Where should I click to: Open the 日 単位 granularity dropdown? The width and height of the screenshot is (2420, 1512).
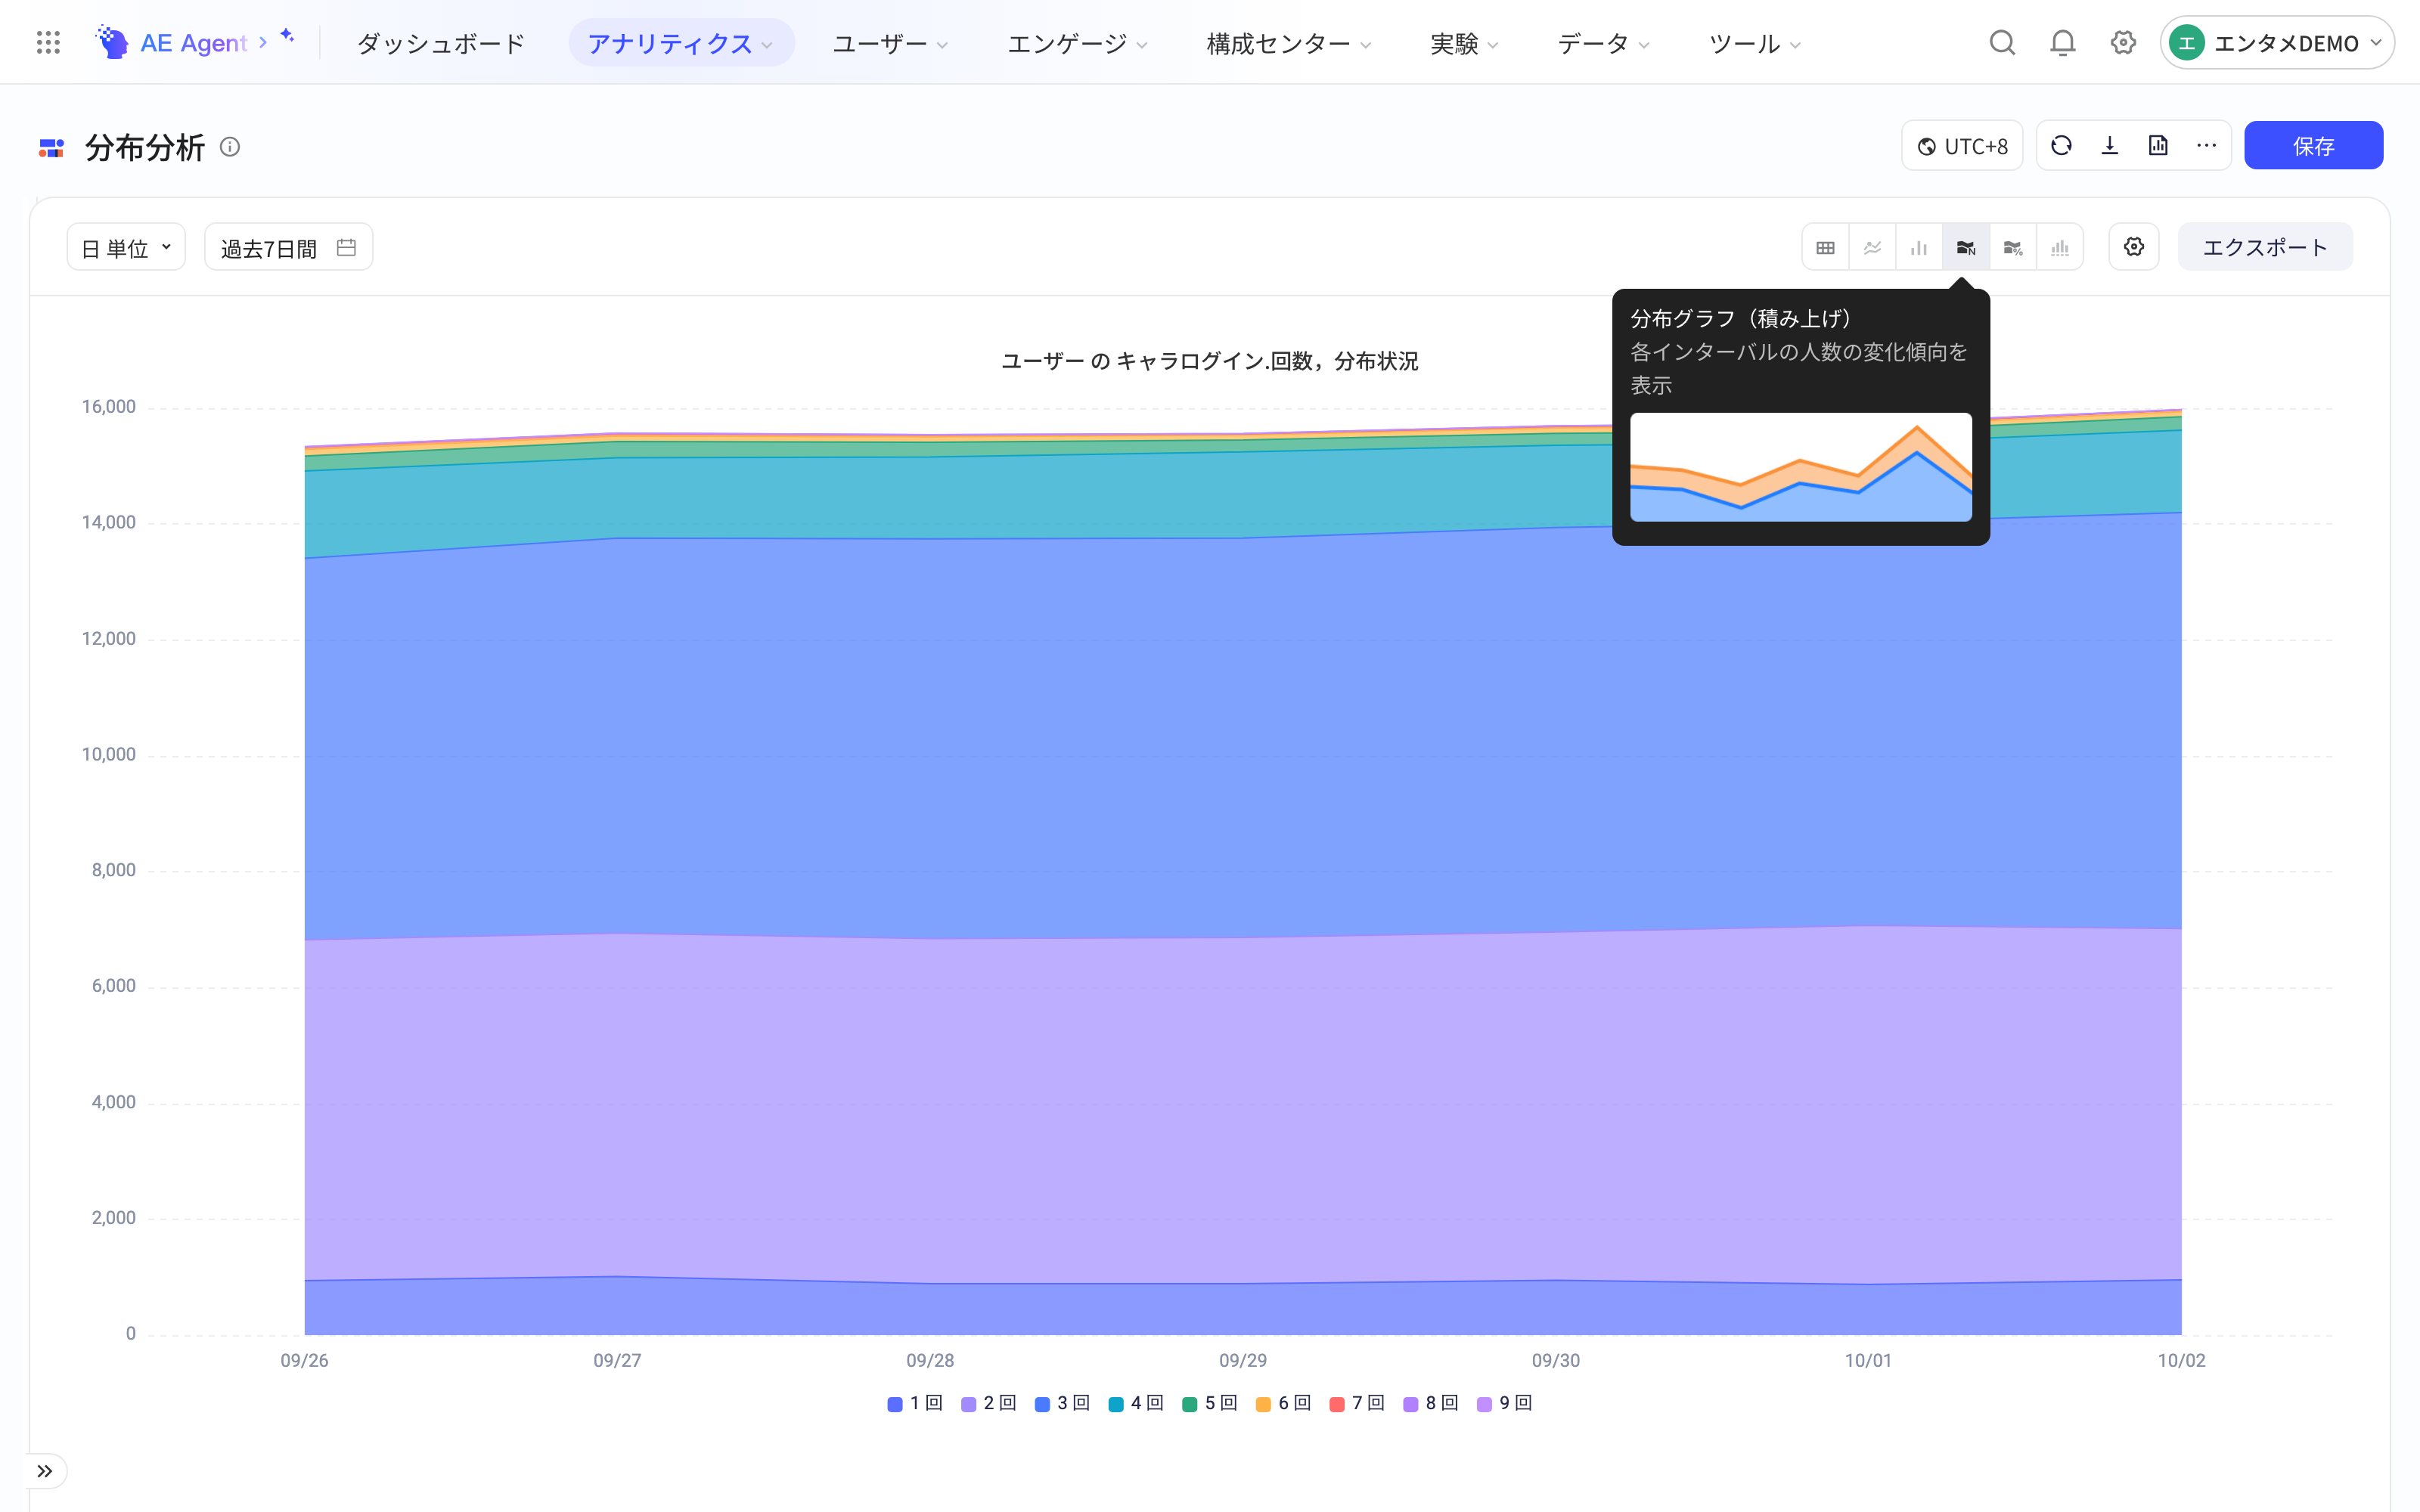(126, 247)
